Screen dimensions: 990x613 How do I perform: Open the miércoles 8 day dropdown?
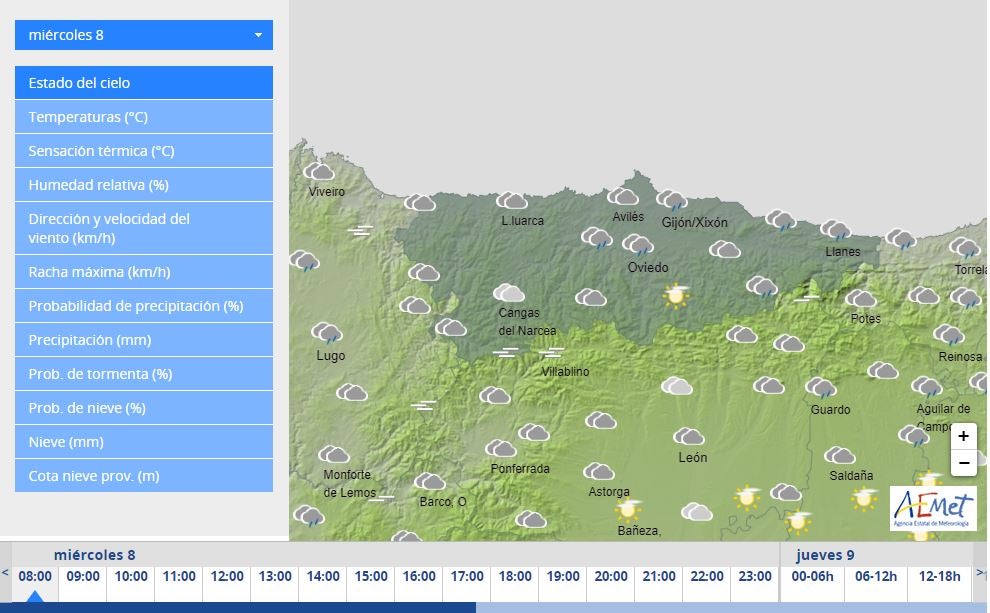[144, 35]
